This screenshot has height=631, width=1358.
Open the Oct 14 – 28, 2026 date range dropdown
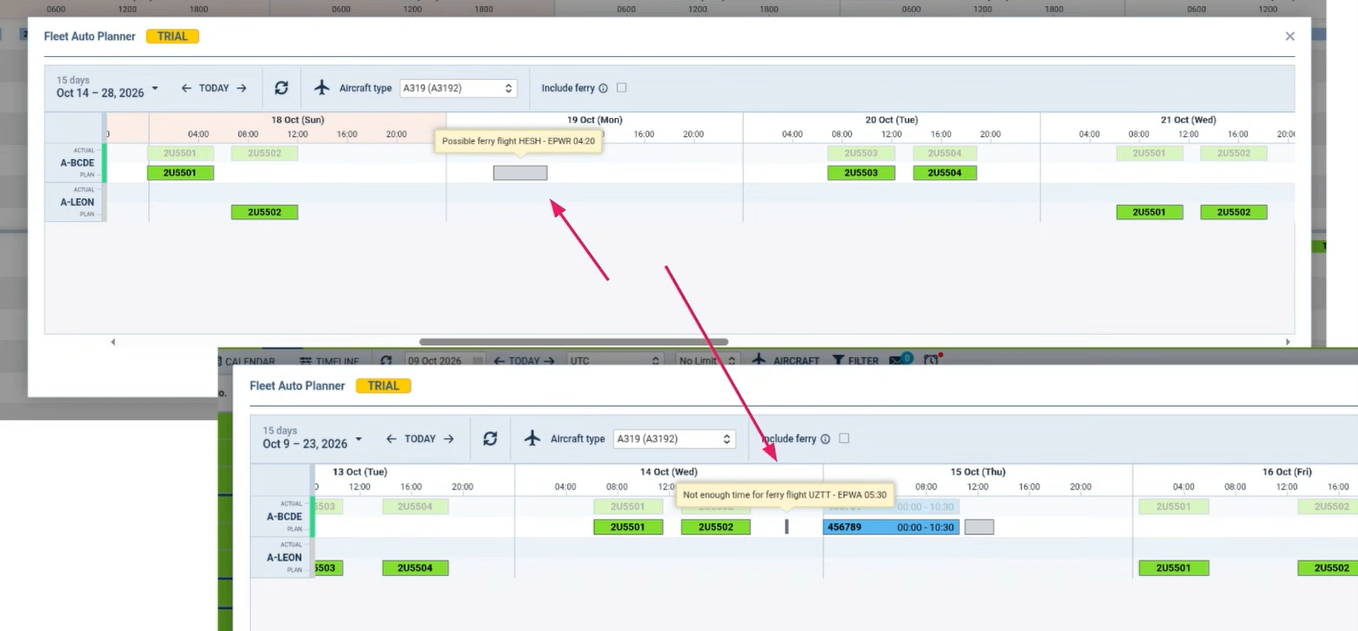coord(107,87)
